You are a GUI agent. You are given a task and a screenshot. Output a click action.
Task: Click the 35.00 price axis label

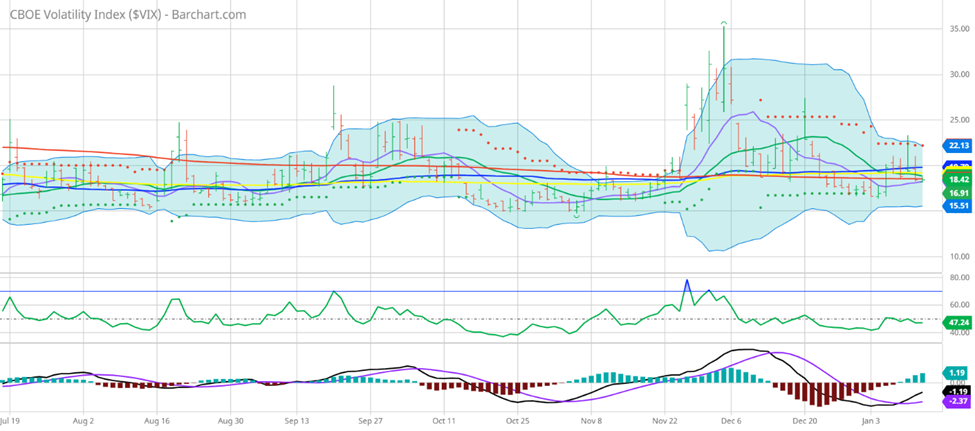958,29
